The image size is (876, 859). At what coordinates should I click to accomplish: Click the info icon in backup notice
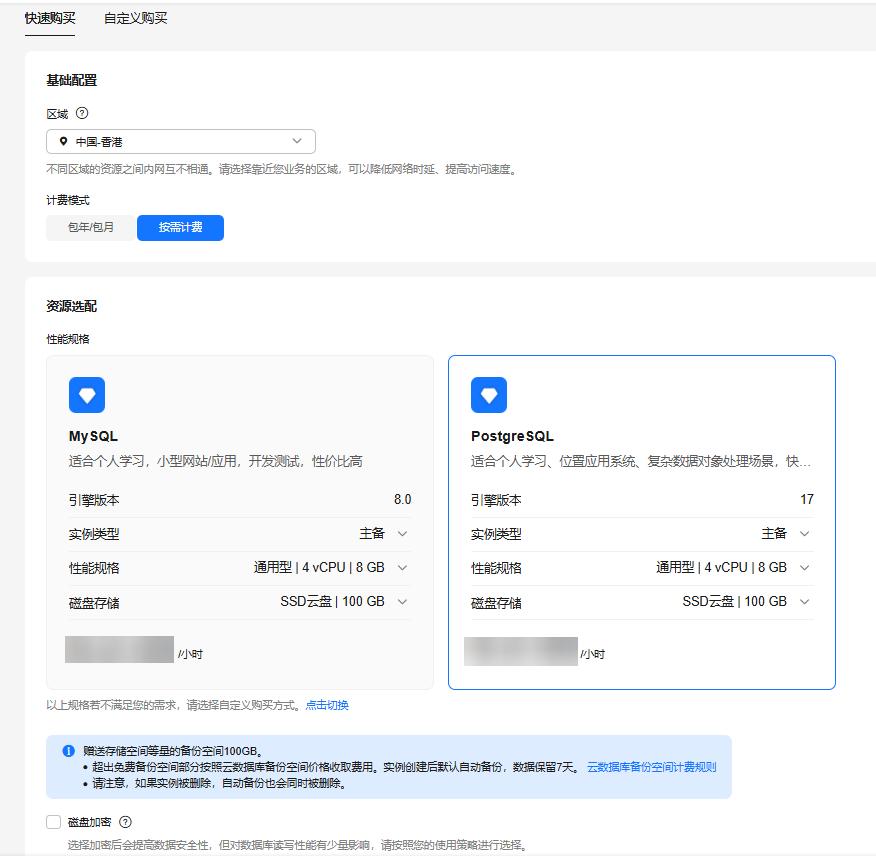(x=68, y=751)
